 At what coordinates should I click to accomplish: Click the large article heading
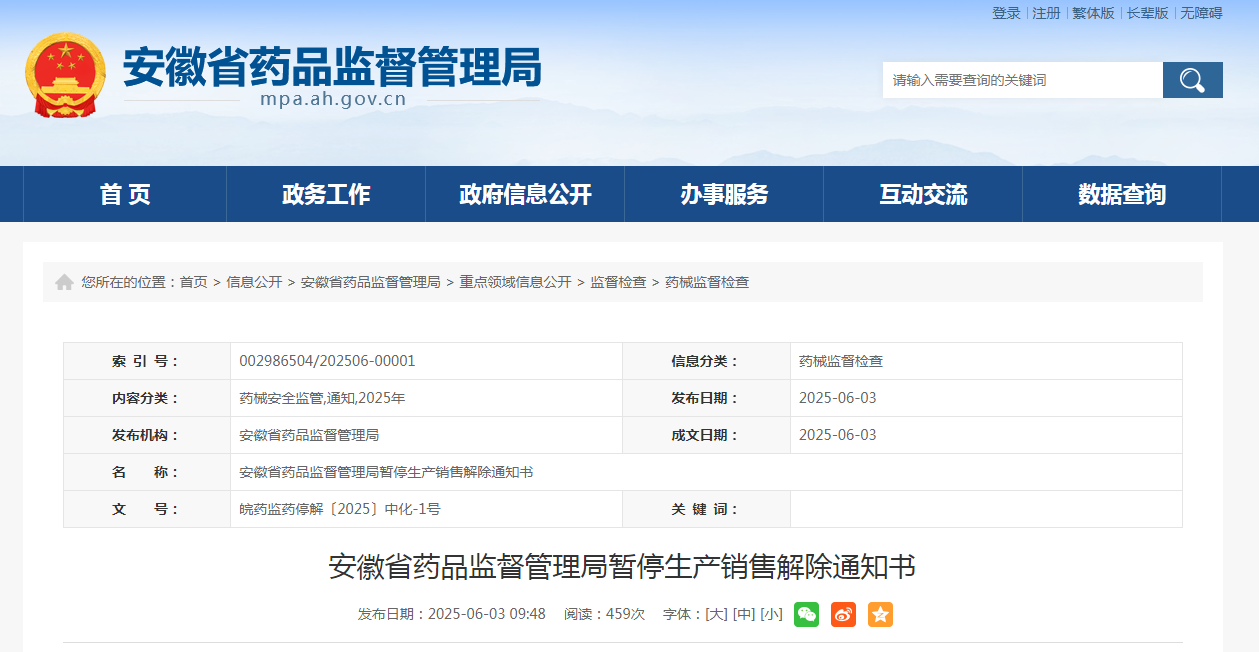click(622, 567)
